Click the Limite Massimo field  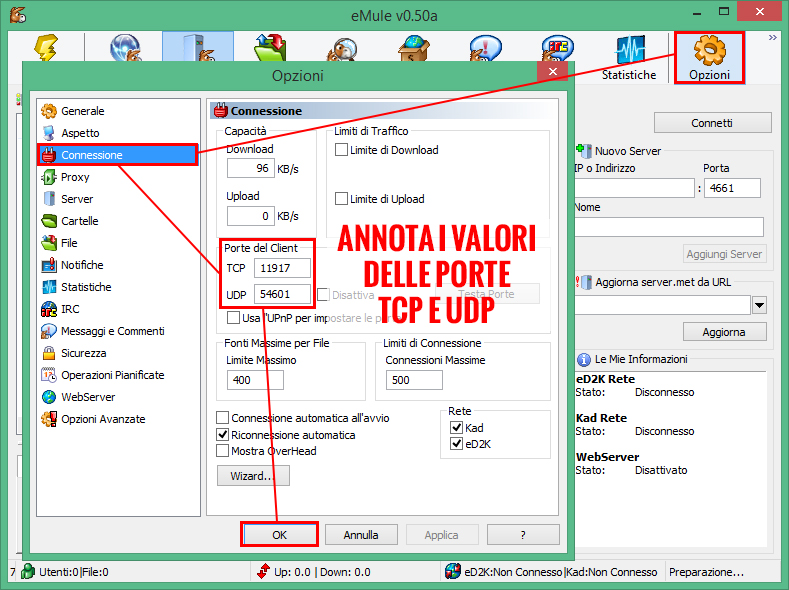coord(255,380)
